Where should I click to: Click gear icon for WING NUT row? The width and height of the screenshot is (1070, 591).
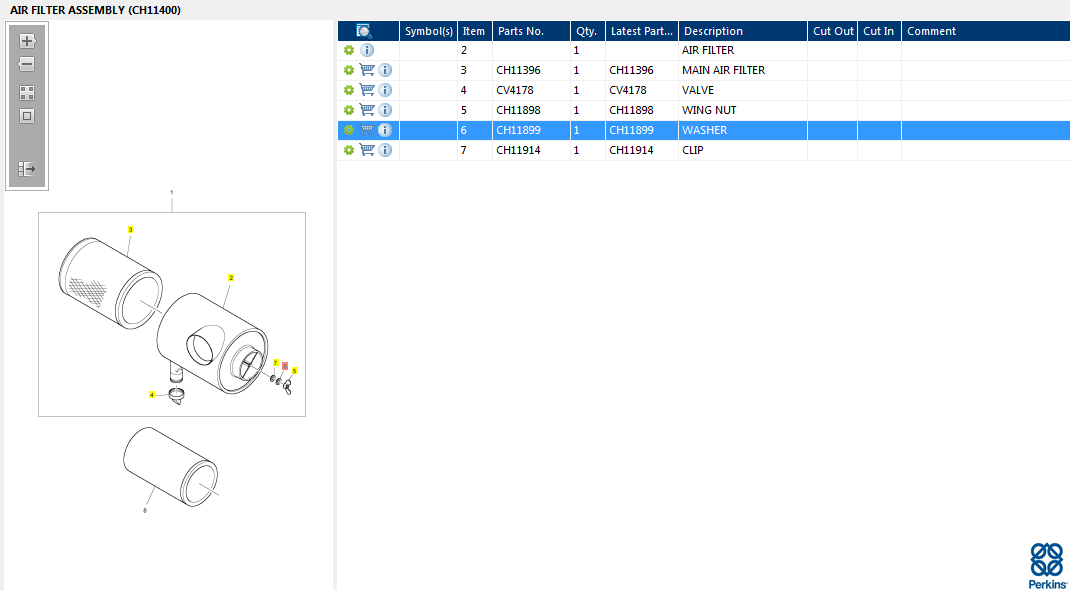click(349, 110)
